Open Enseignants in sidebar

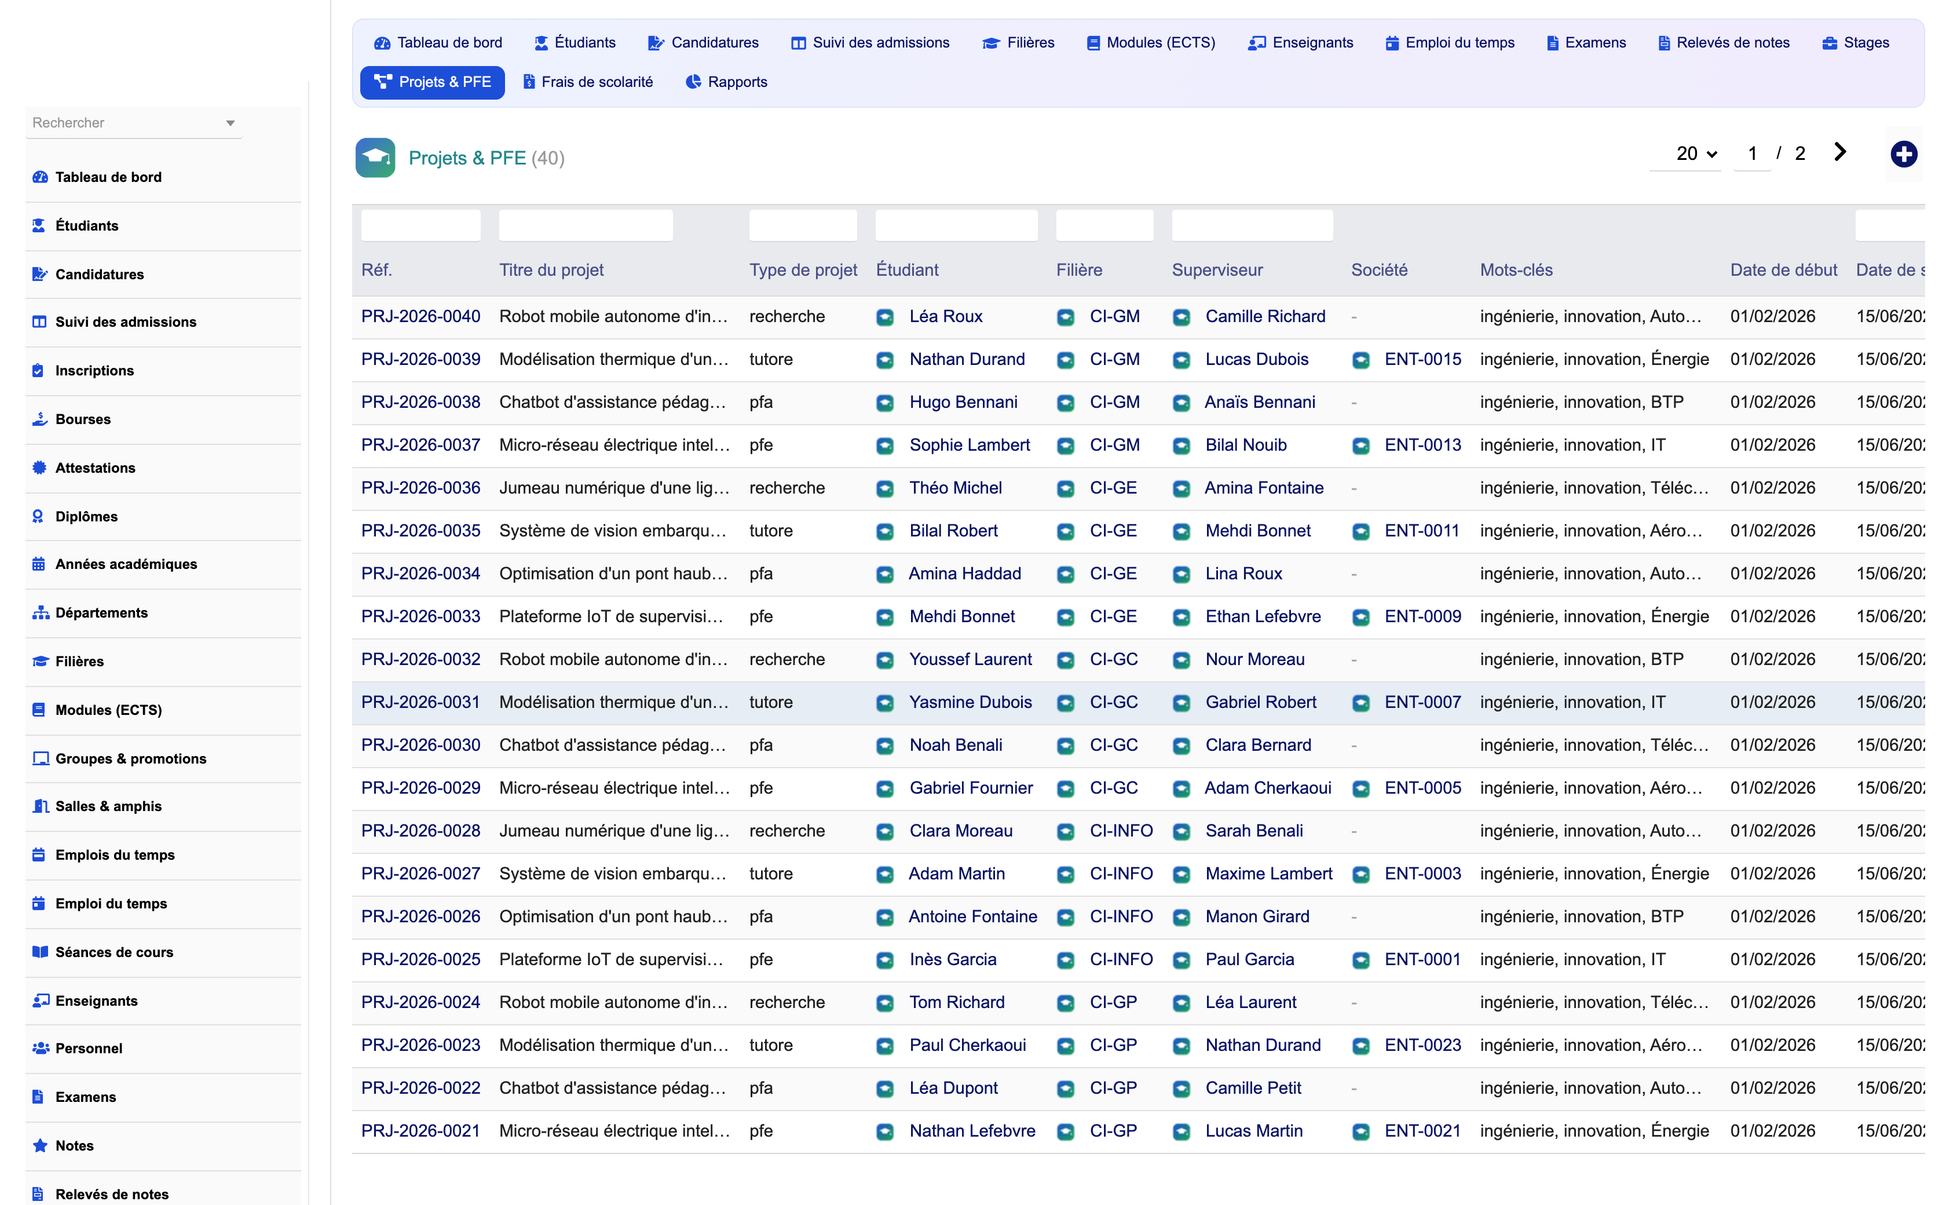[96, 1001]
